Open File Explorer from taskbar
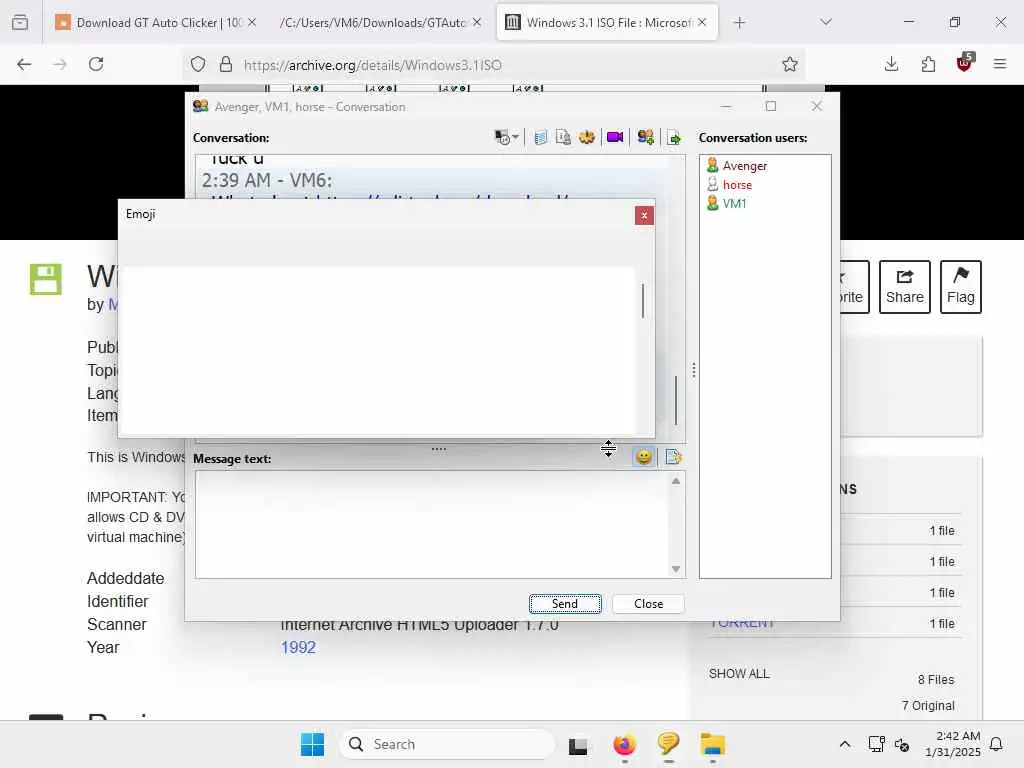1024x768 pixels. (x=712, y=744)
